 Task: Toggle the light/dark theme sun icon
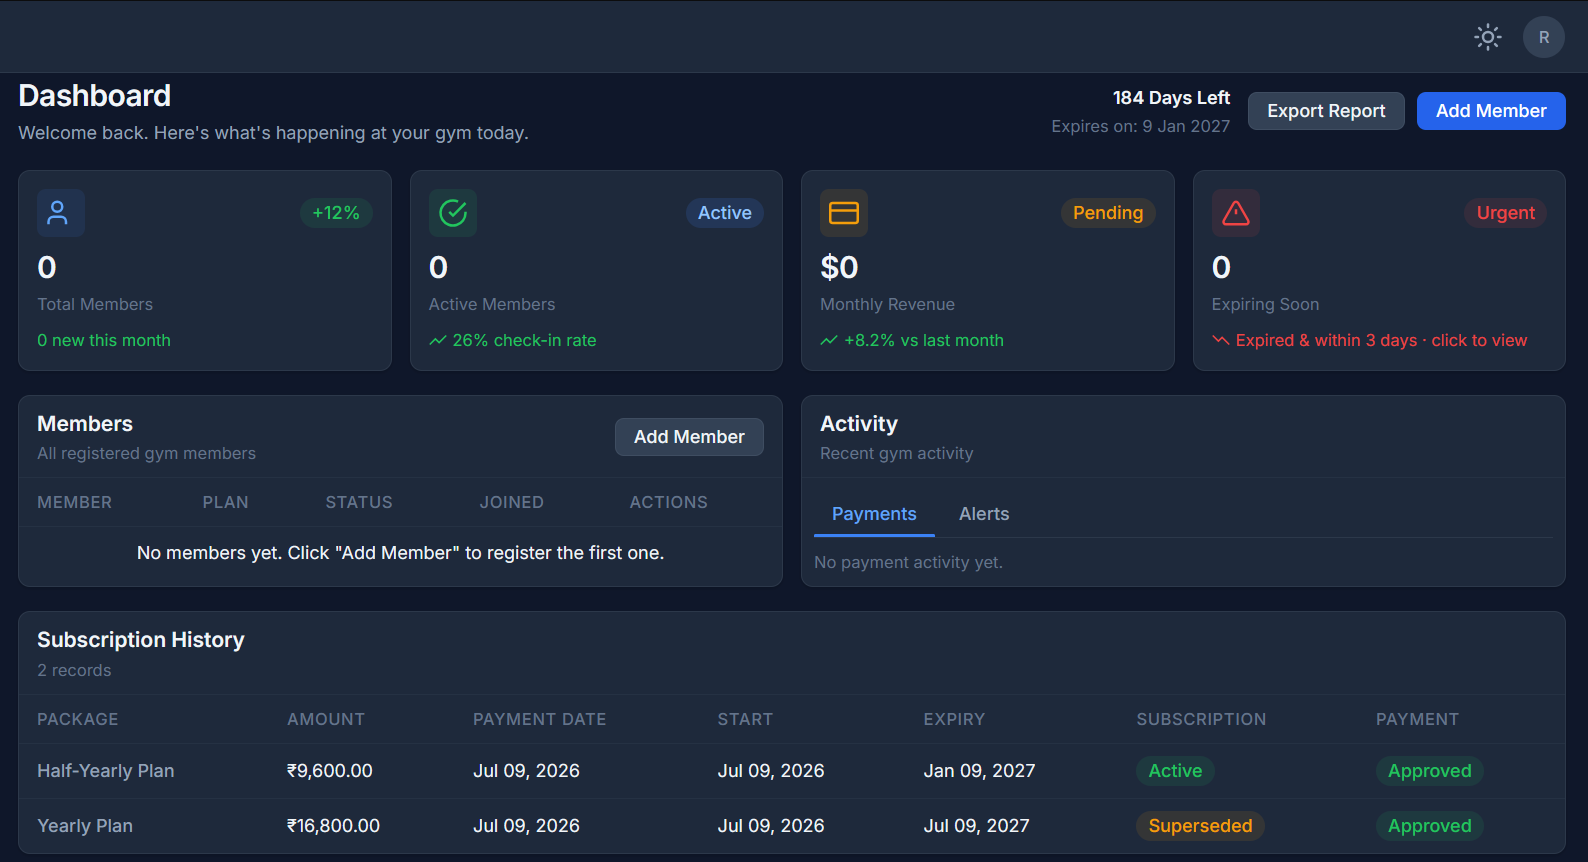tap(1488, 37)
